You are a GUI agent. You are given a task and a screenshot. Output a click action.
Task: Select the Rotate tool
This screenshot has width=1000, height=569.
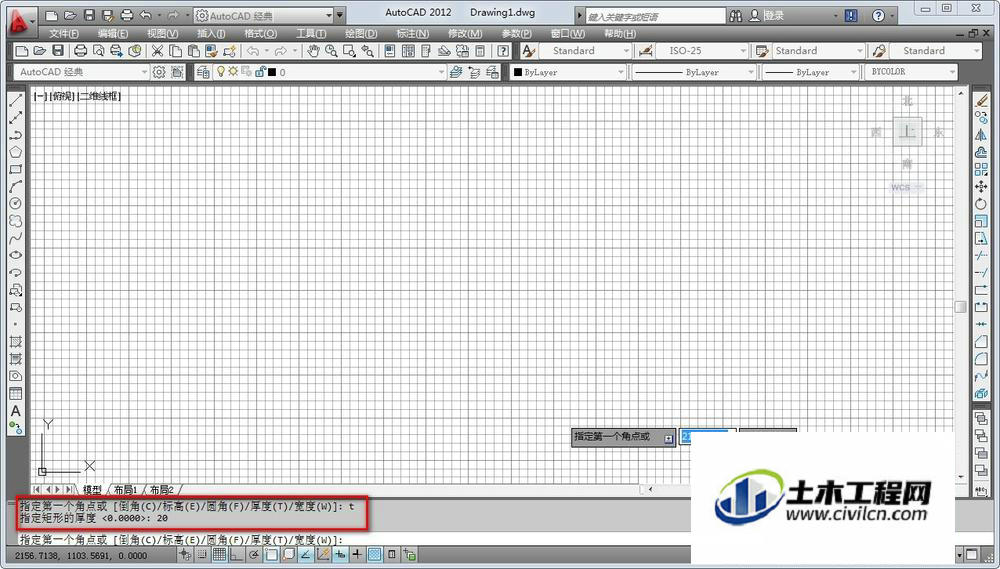pyautogui.click(x=982, y=204)
